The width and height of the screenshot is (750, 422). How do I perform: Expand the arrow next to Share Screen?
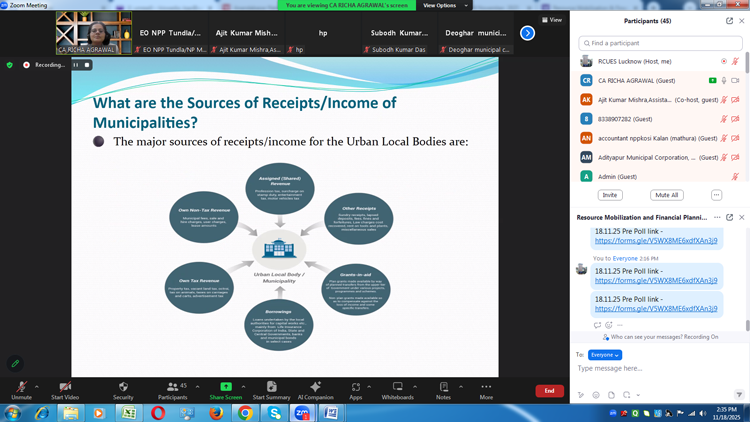(243, 385)
